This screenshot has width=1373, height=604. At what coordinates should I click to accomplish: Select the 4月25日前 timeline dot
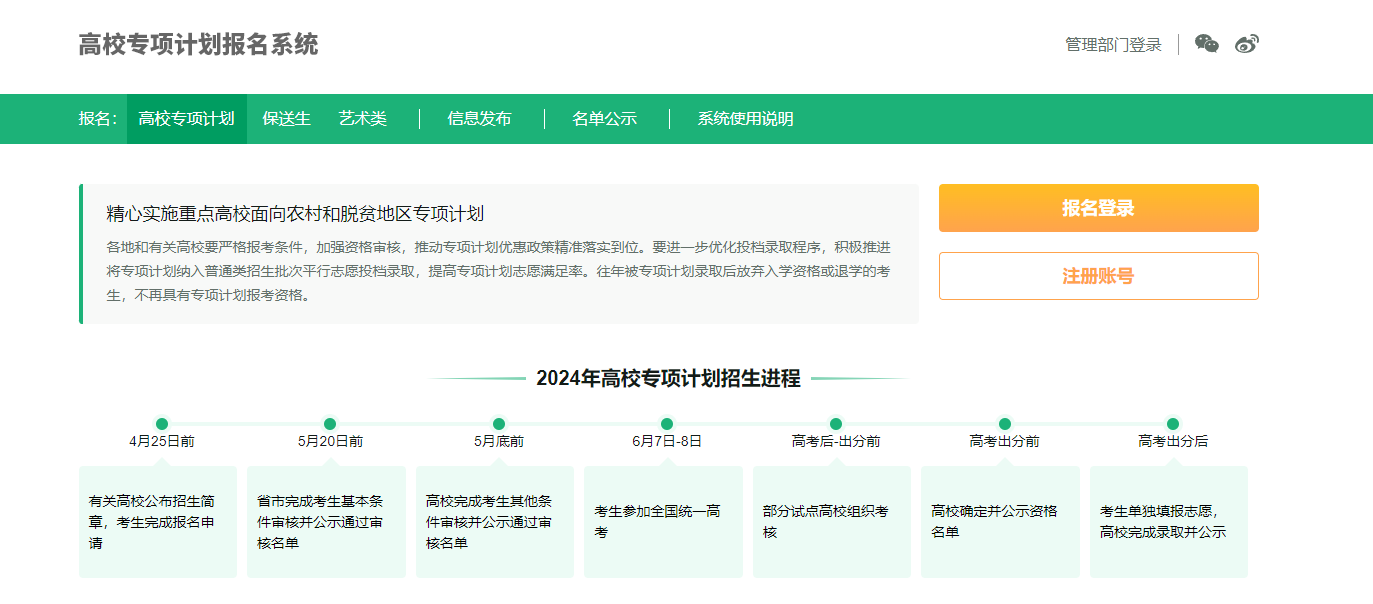162,424
